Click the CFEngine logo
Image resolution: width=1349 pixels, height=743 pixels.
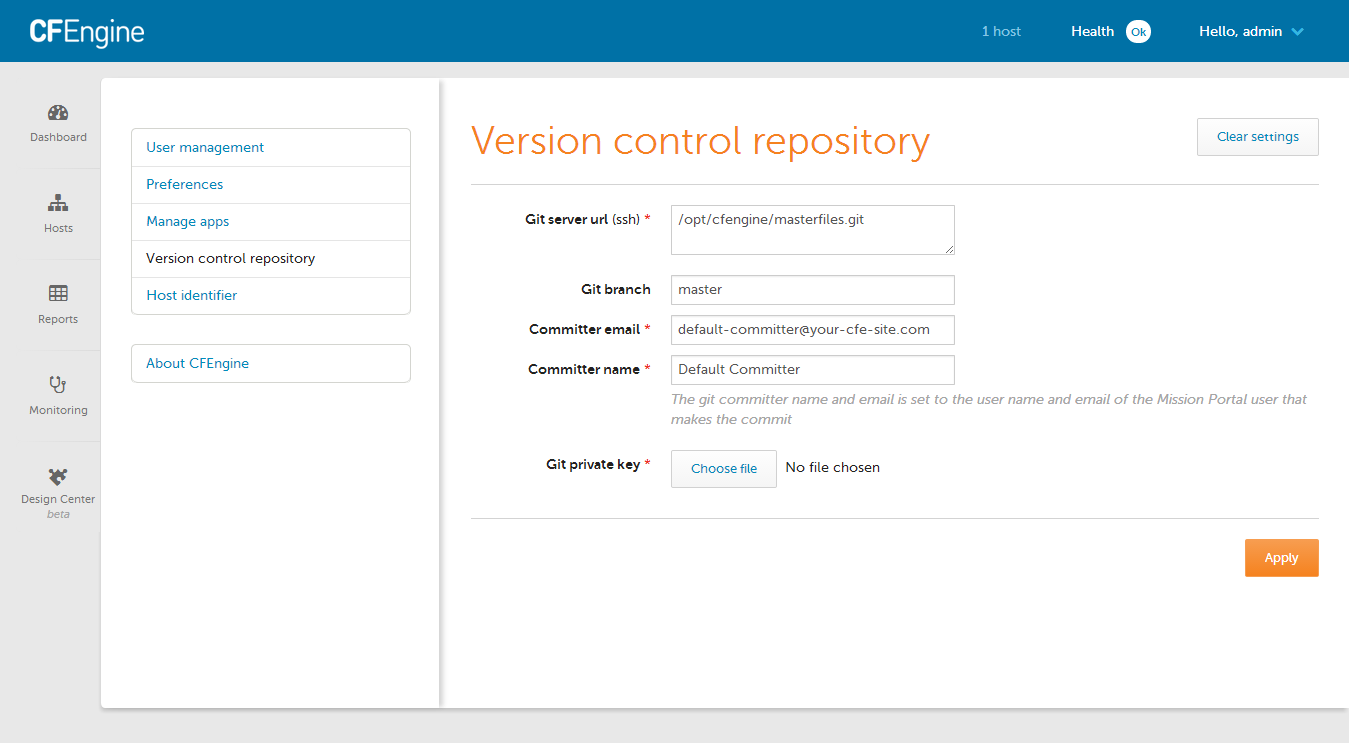87,32
